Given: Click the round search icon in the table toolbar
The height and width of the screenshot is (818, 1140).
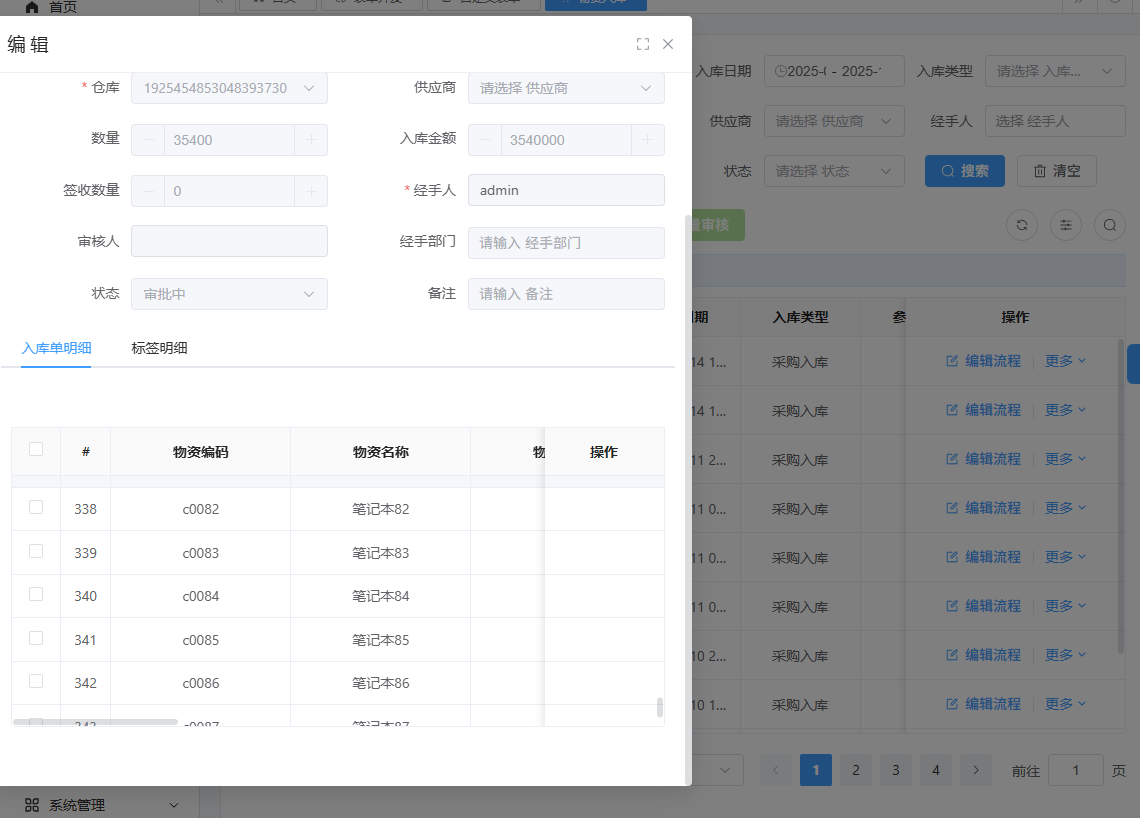Looking at the screenshot, I should (x=1109, y=225).
